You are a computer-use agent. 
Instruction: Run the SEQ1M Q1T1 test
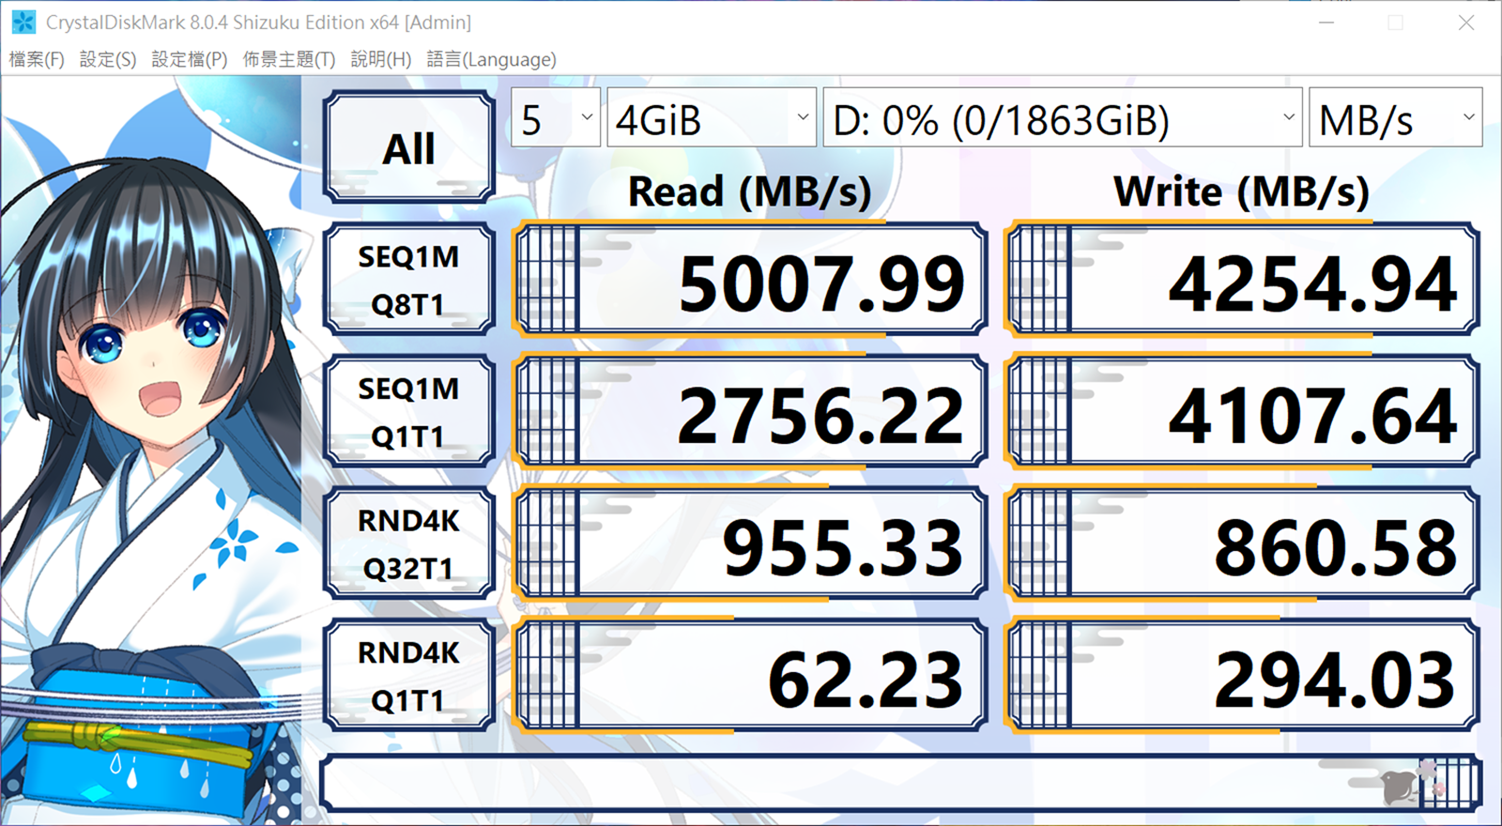(x=409, y=412)
